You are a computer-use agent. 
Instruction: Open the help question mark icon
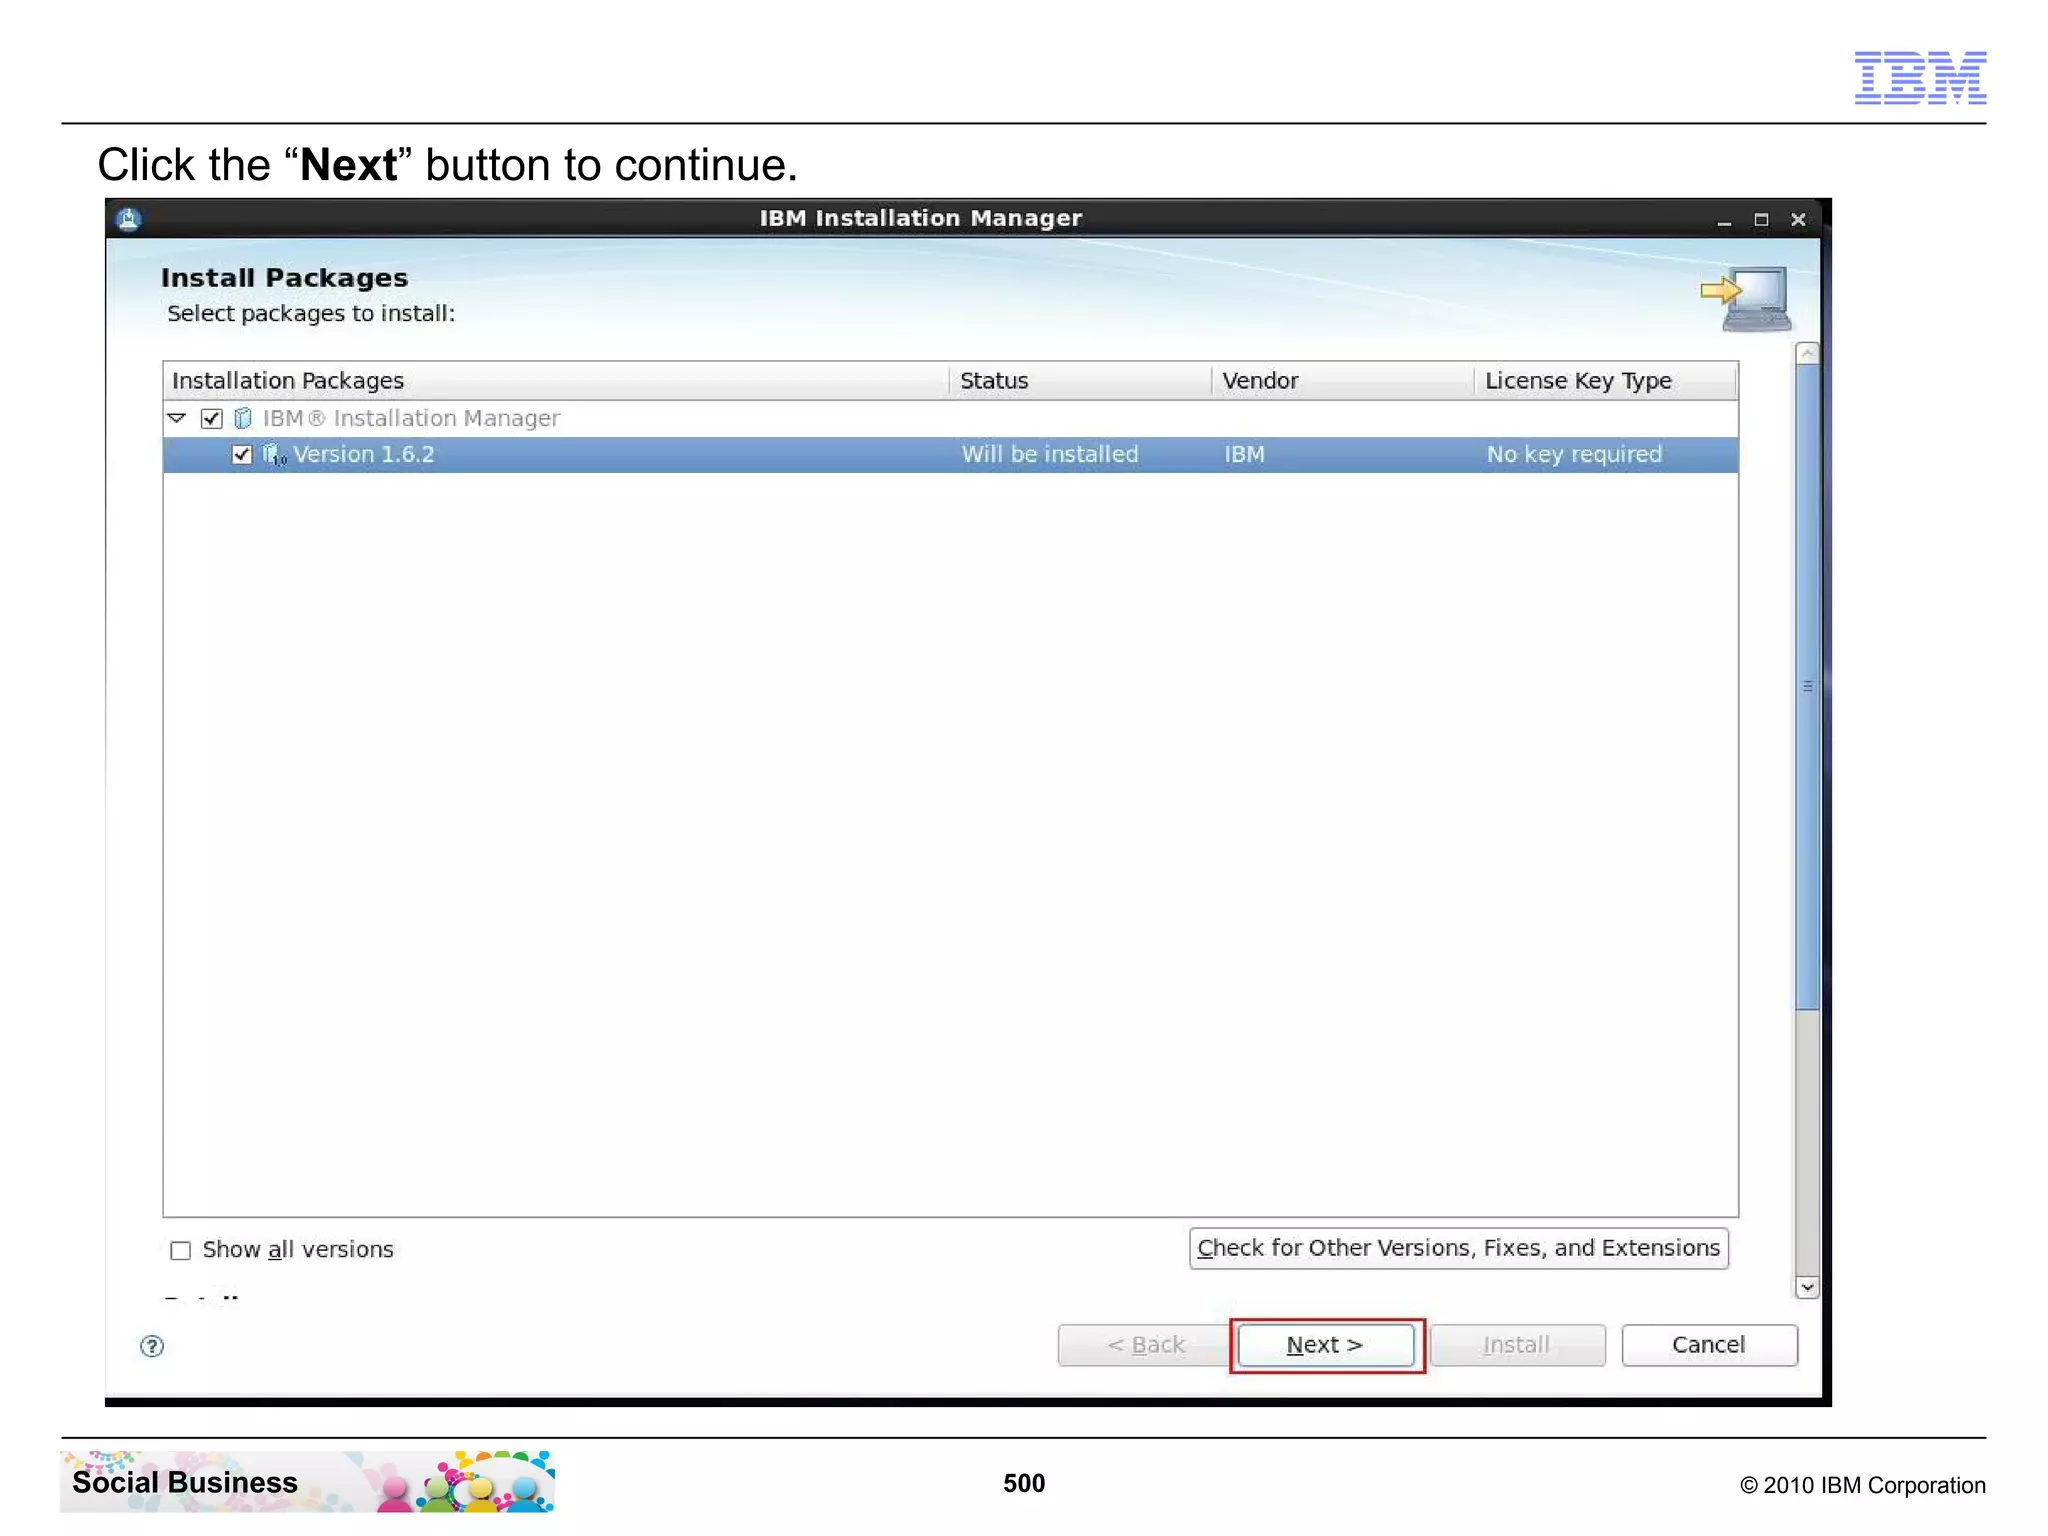click(152, 1346)
